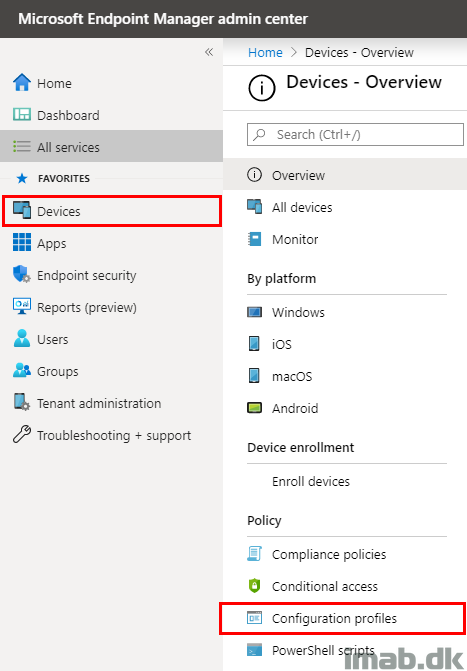Open Compliance policies under Policy
467x671 pixels.
[329, 555]
